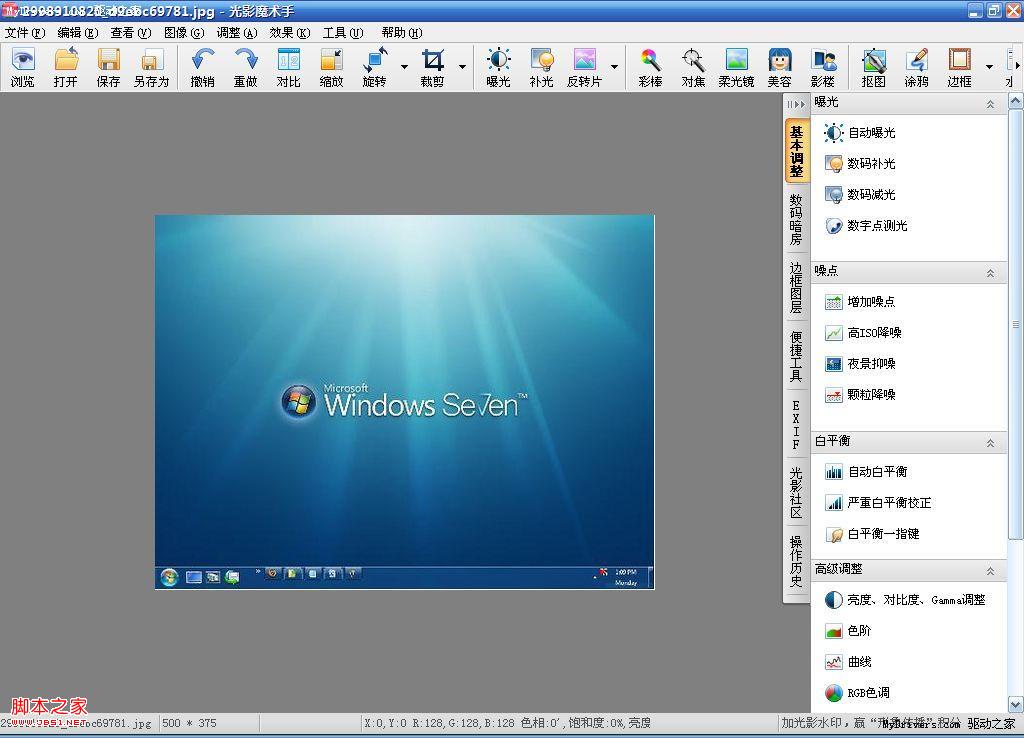
Task: Click 数码减光 in the side panel
Action: pos(860,195)
